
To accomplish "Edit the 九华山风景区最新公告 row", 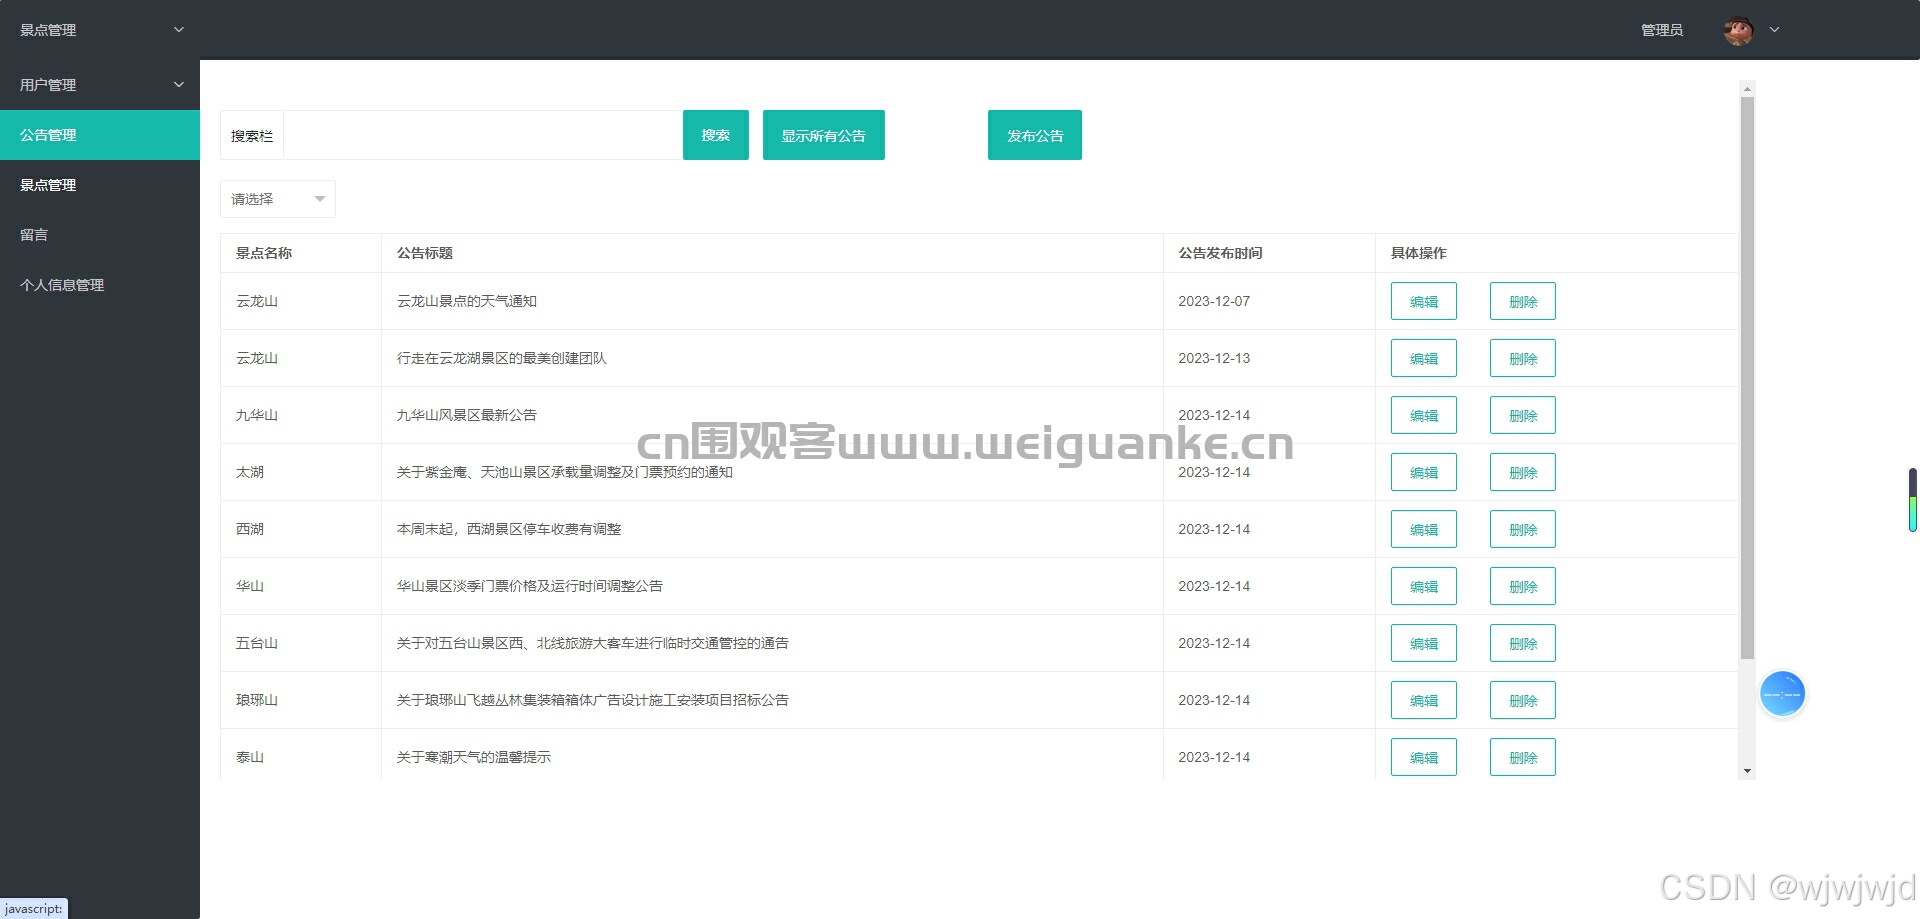I will pyautogui.click(x=1424, y=415).
